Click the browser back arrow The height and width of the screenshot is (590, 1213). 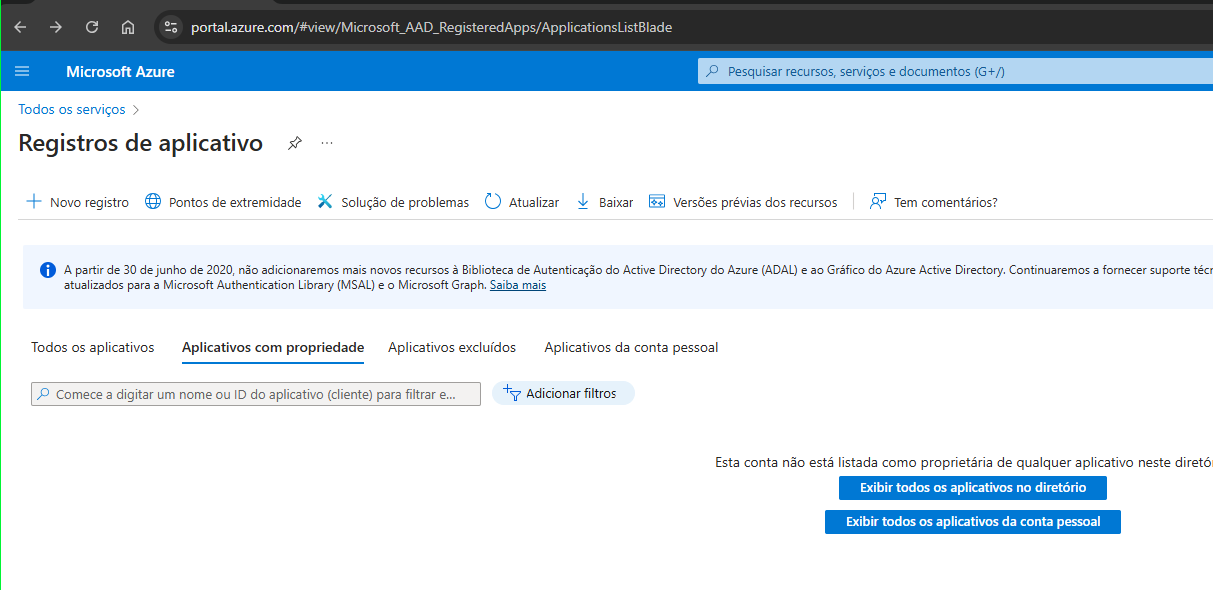[x=20, y=27]
